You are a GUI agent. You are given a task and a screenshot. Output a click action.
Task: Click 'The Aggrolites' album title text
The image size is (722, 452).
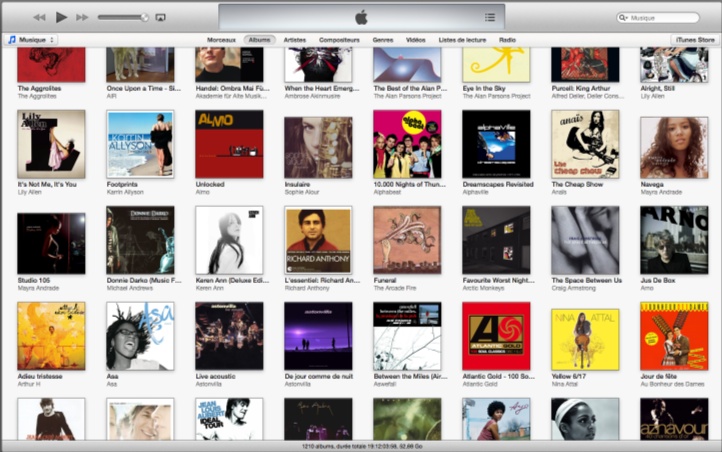point(39,88)
